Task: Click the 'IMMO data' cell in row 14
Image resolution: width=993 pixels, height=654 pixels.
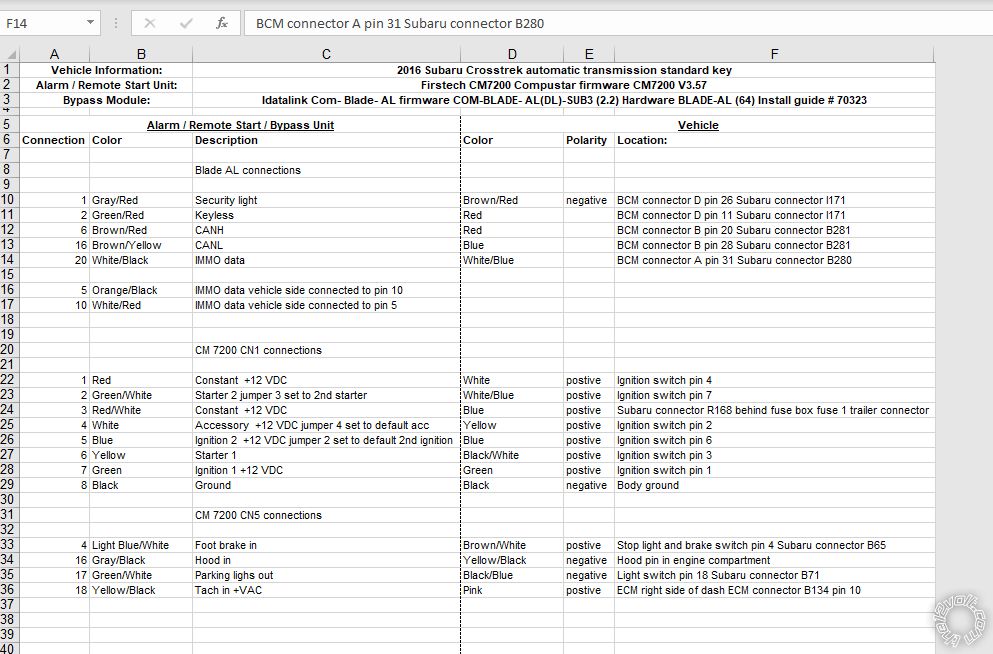Action: tap(326, 260)
